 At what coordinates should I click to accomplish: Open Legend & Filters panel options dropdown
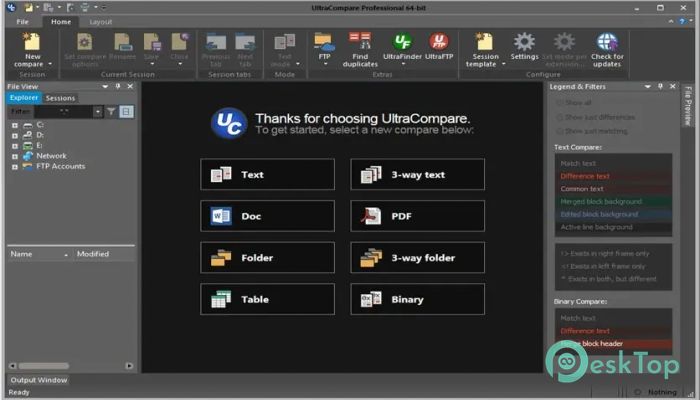click(647, 86)
